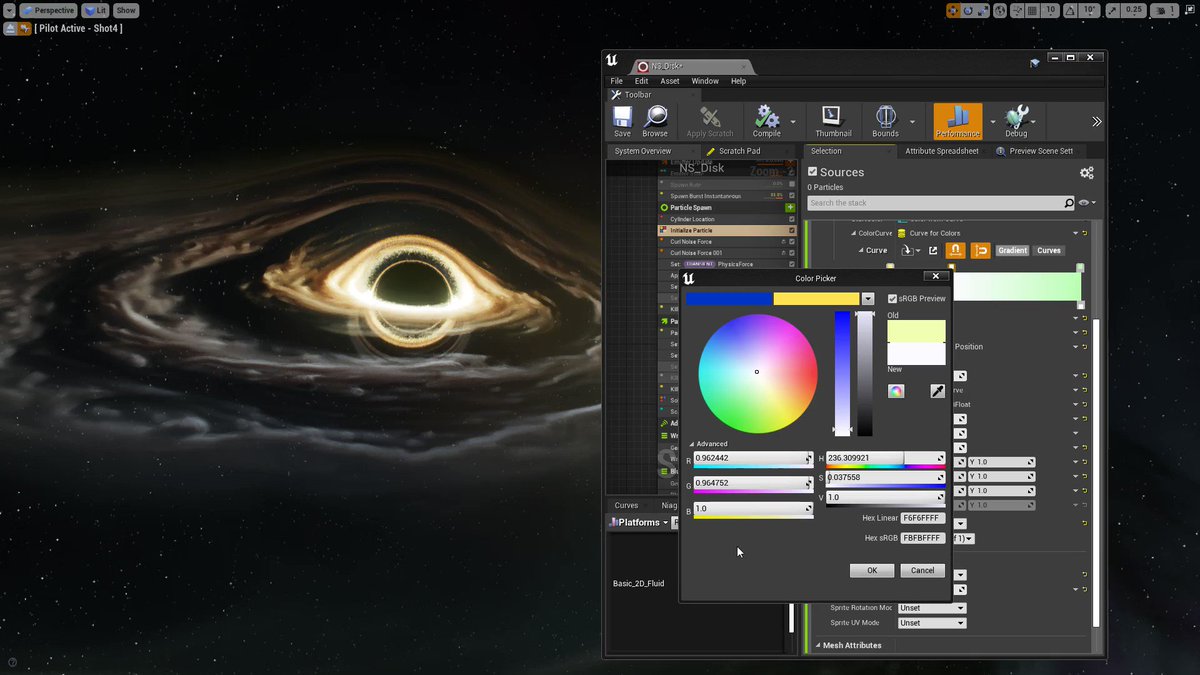Click the Lit view mode button
This screenshot has height=675, width=1200.
(95, 10)
